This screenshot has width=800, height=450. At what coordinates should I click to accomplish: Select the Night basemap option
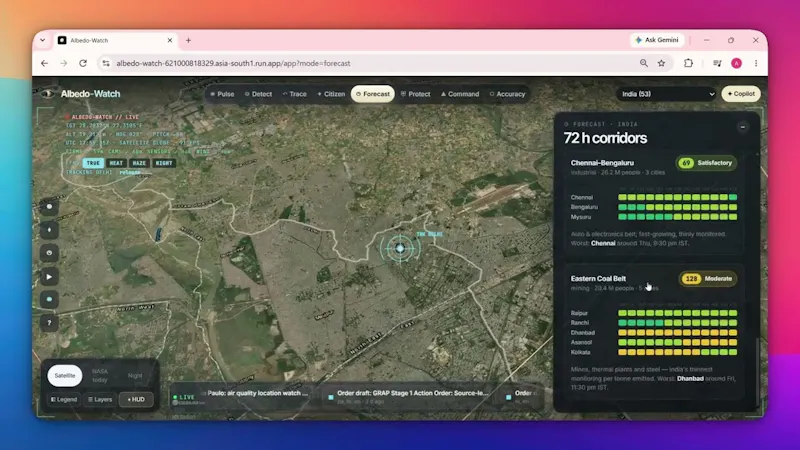(135, 376)
